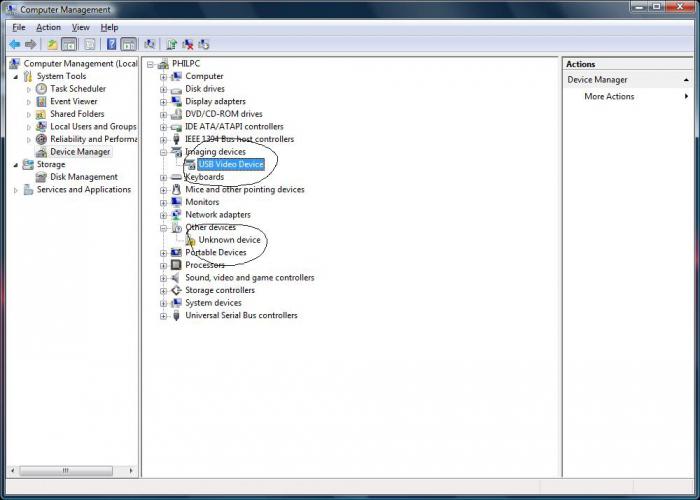Select the USB Video Device entry
Screen dimensions: 700x500
[231, 164]
